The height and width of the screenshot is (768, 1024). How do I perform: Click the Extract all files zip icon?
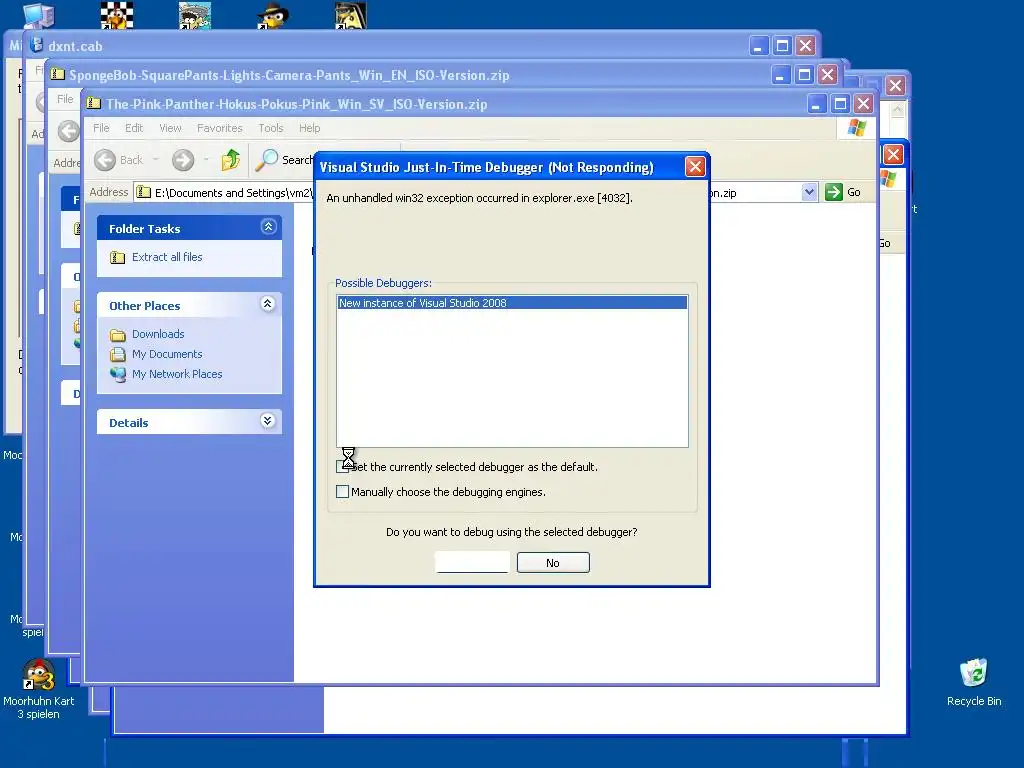(x=118, y=257)
